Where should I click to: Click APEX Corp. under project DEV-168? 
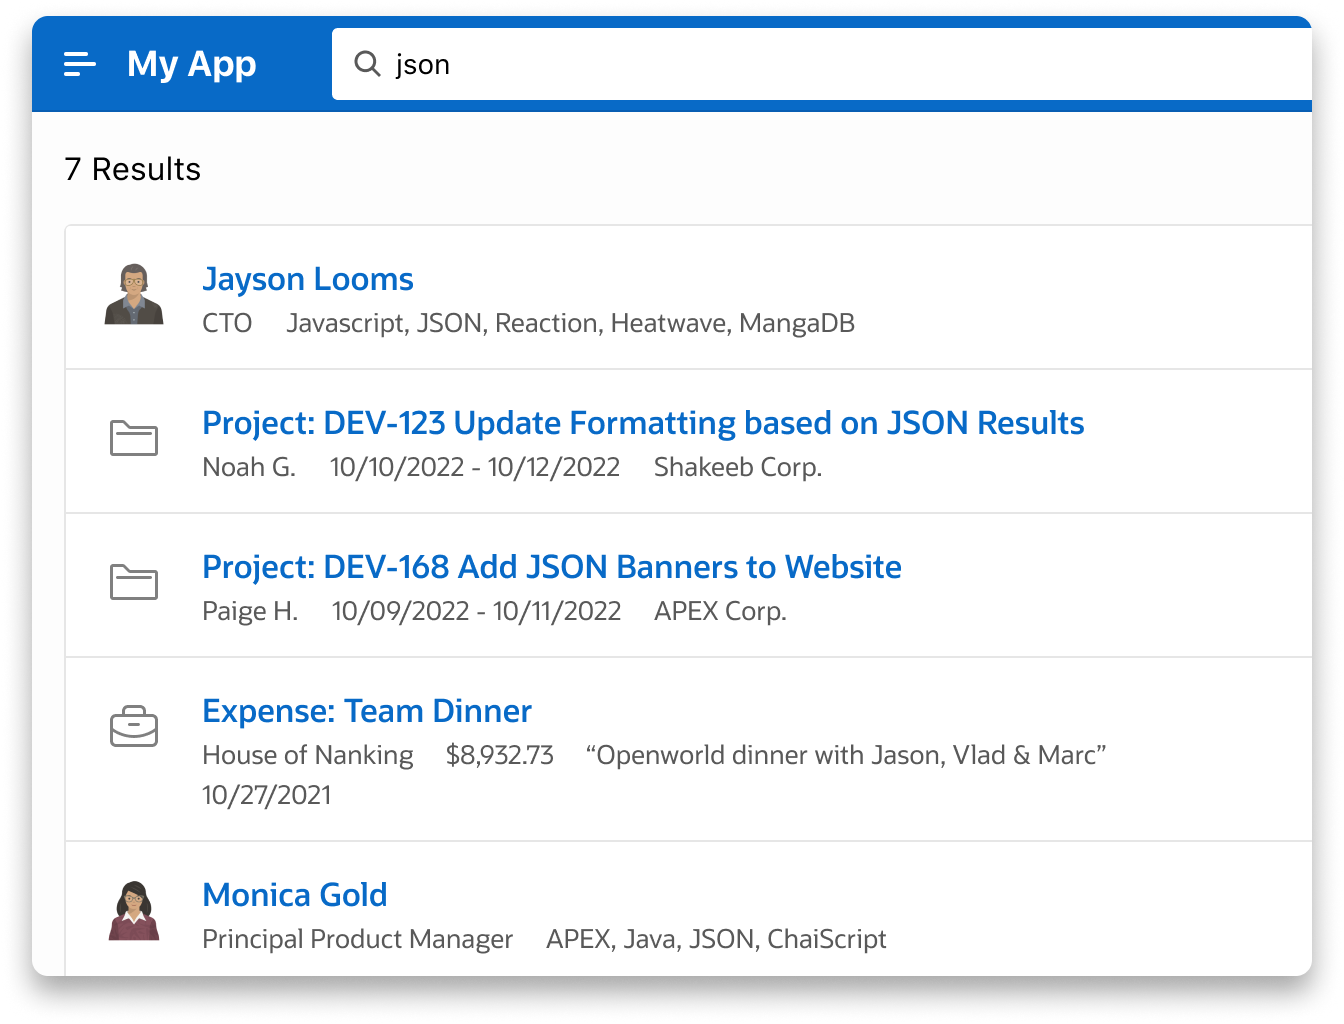720,611
